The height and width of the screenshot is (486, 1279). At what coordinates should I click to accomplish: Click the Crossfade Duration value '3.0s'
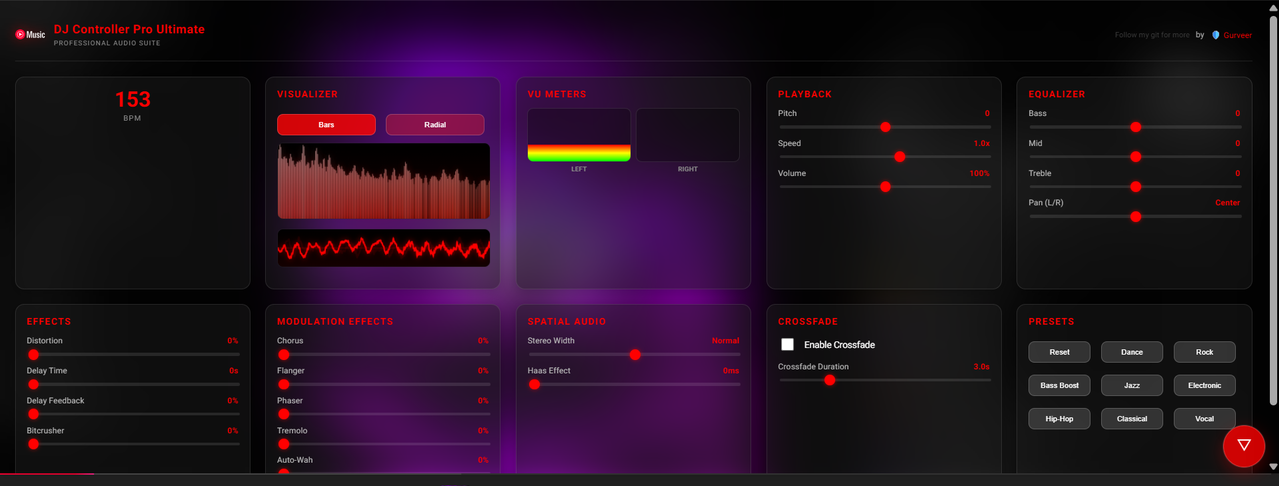[x=982, y=366]
